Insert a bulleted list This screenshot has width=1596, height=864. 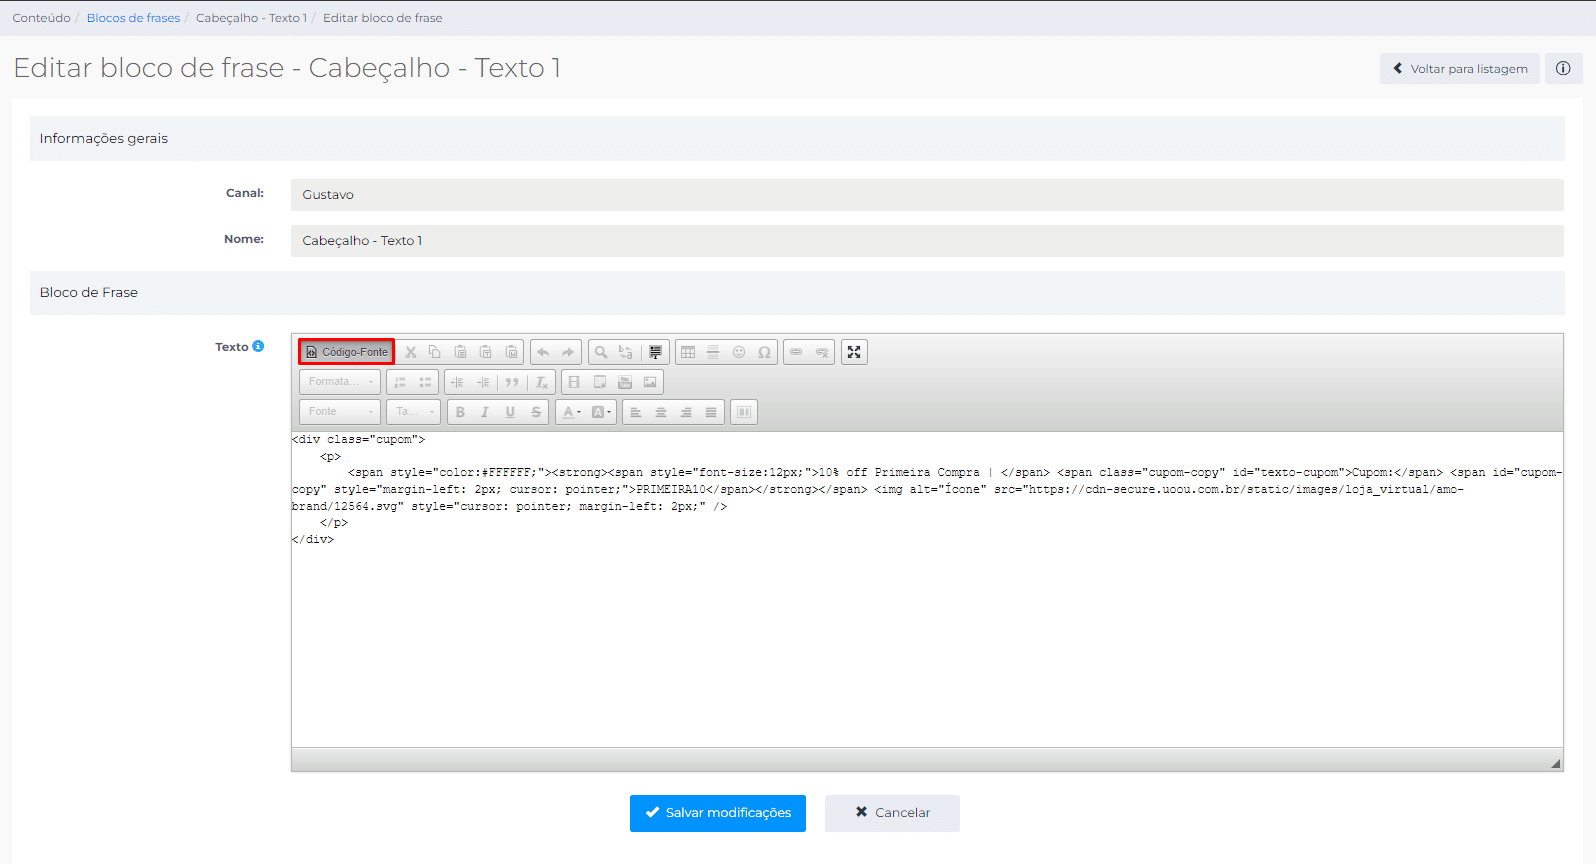[x=425, y=382]
